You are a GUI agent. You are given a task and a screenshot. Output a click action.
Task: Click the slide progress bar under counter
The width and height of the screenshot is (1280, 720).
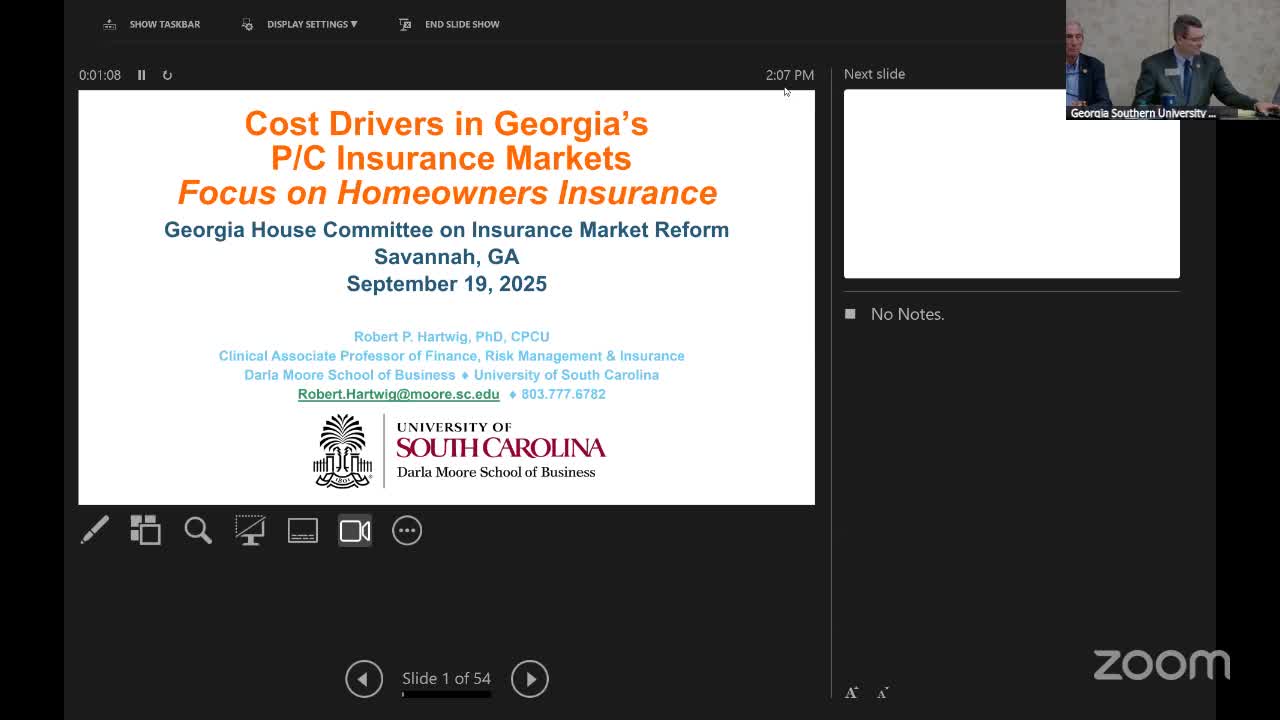(446, 694)
